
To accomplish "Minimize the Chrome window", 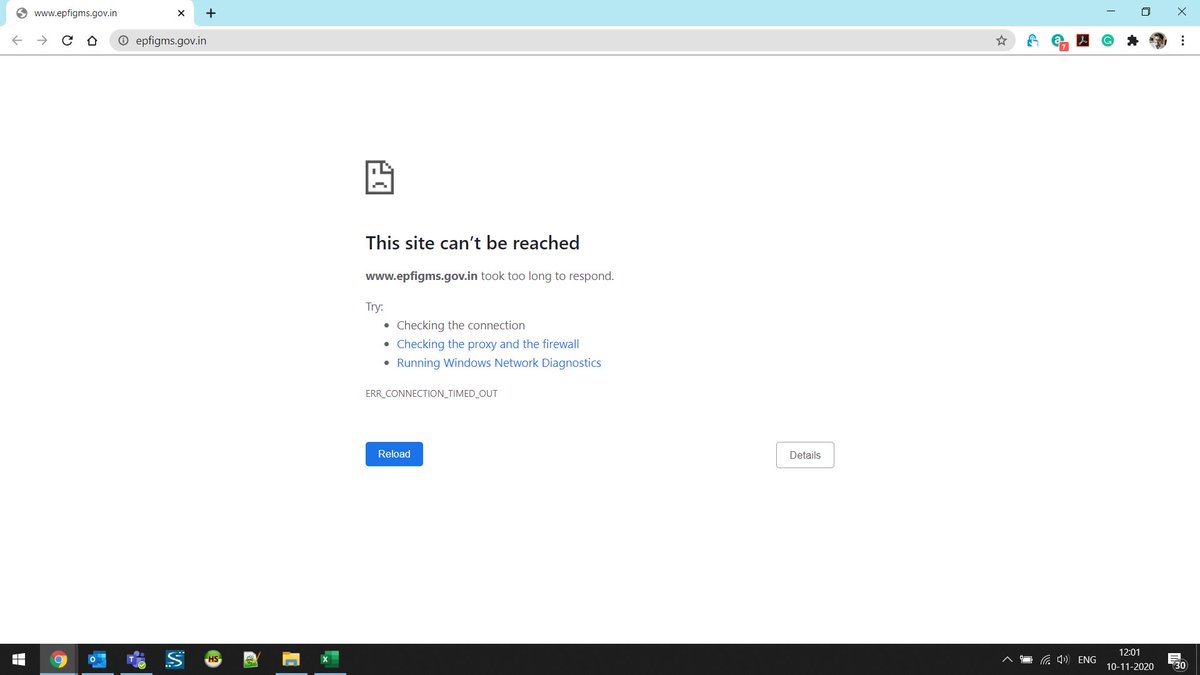I will (x=1112, y=12).
